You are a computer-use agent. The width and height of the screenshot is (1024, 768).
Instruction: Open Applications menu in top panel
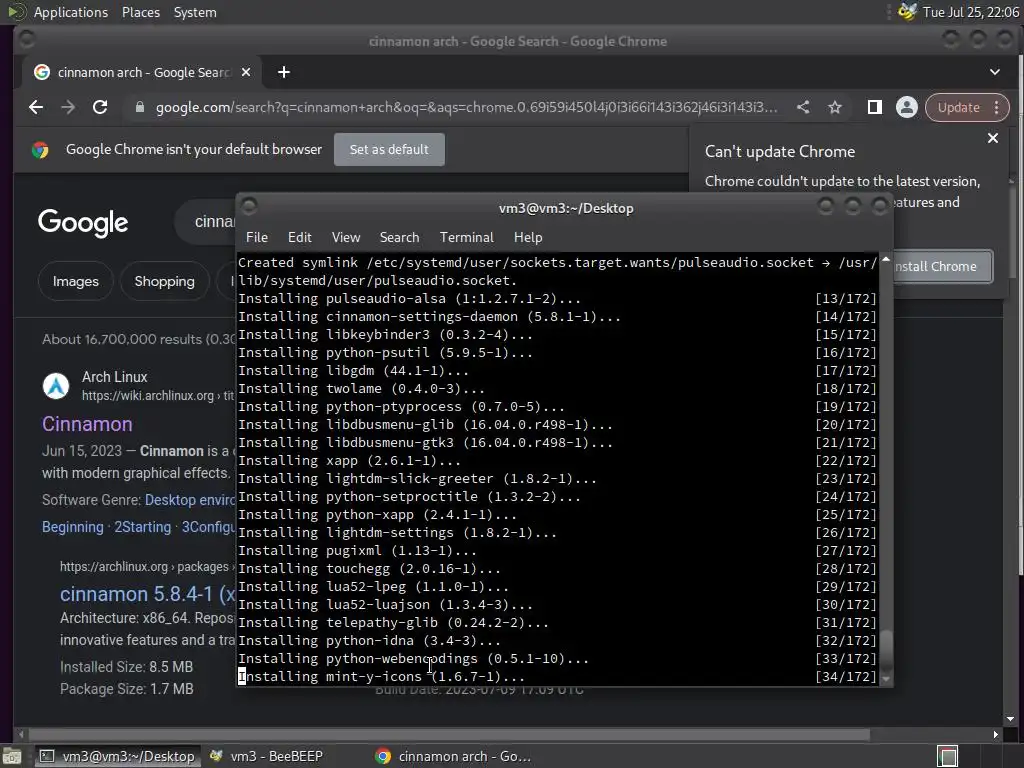pyautogui.click(x=71, y=12)
